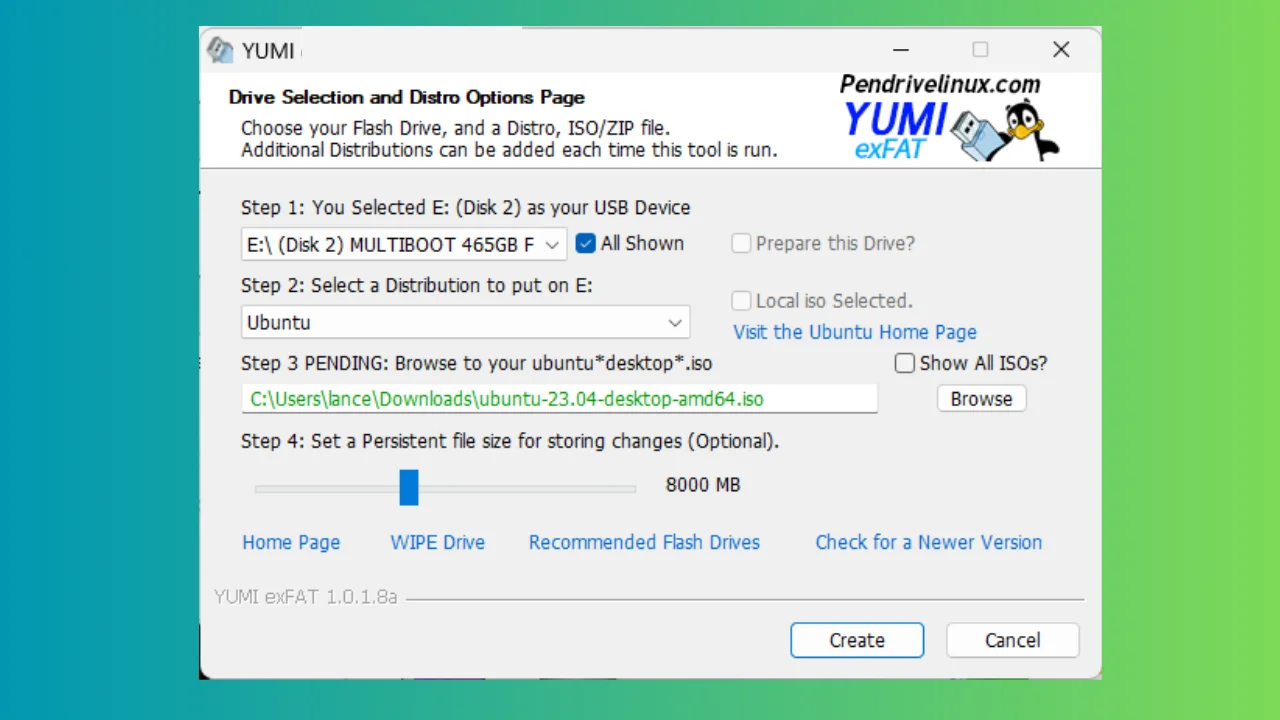Click the Step 3 PENDING browse label
The image size is (1280, 720).
point(477,363)
